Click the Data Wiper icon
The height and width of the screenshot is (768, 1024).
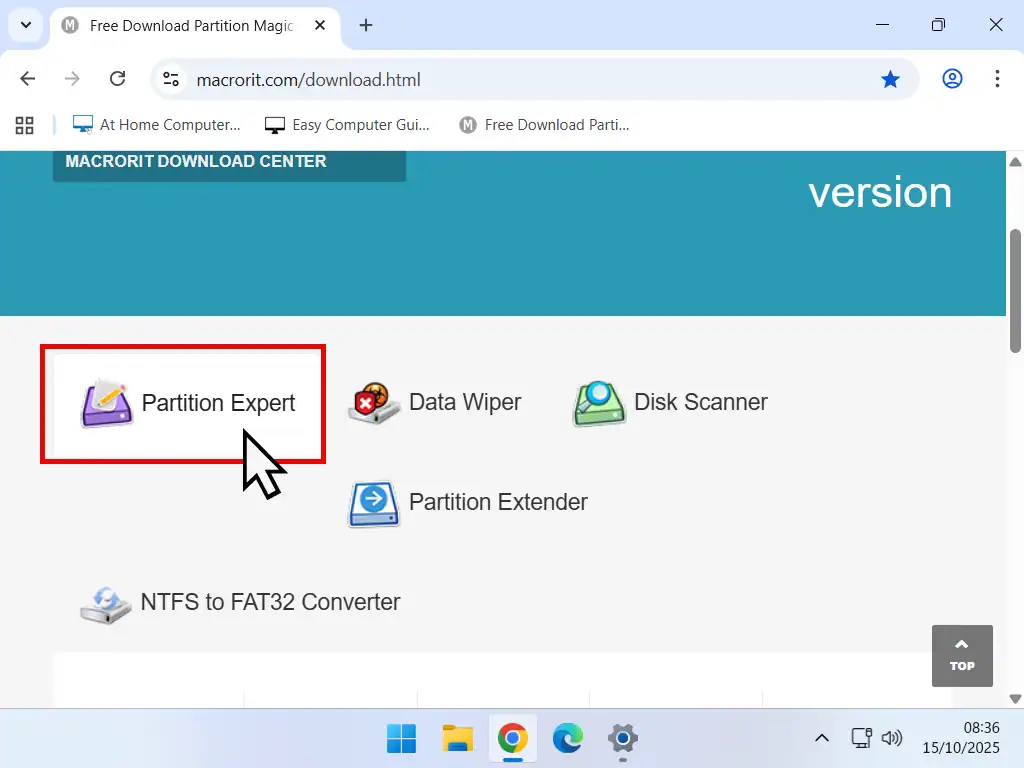pos(373,403)
